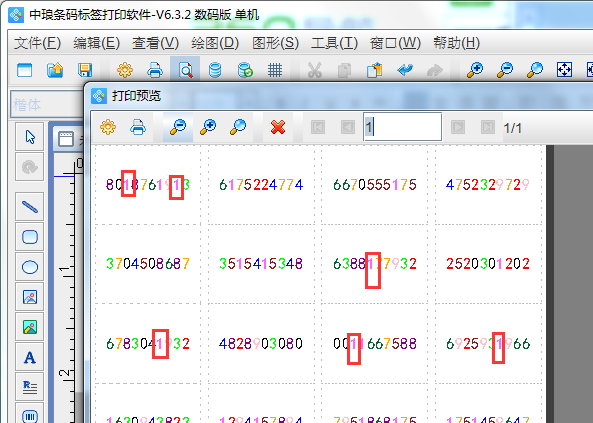Close preview with the red X icon

click(x=278, y=127)
